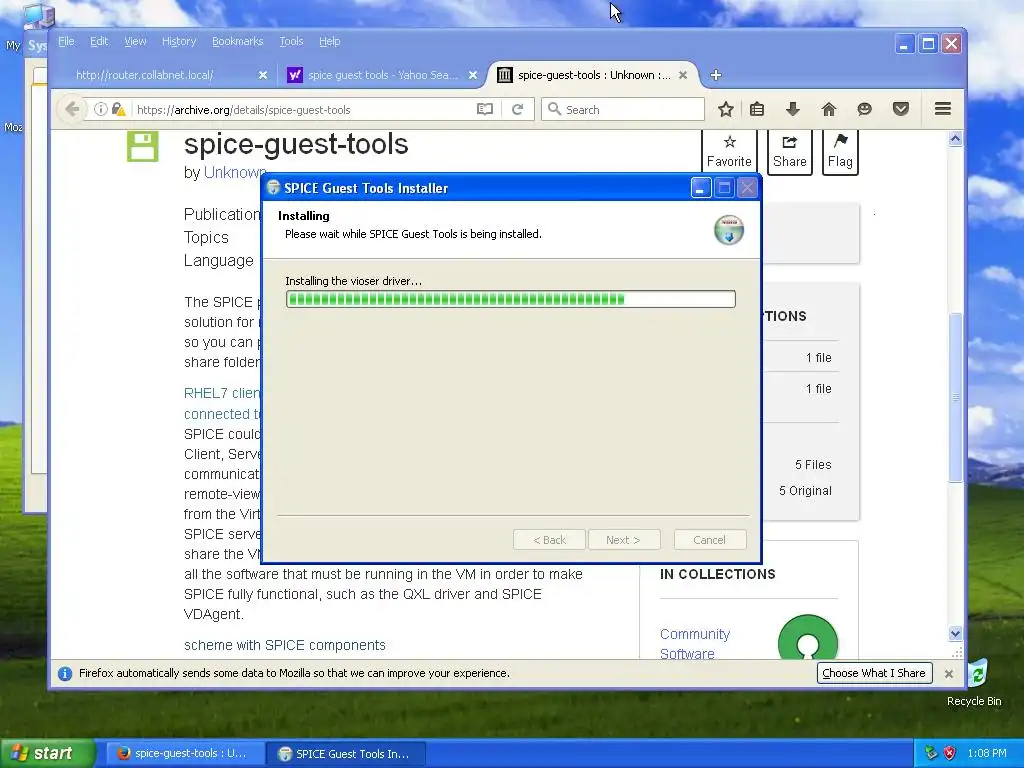This screenshot has height=768, width=1024.
Task: Open the Edit menu
Action: click(99, 41)
